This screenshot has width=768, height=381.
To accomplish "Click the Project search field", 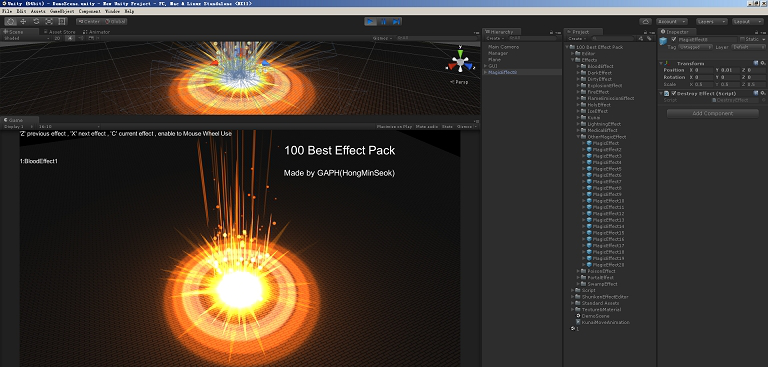I will (612, 38).
